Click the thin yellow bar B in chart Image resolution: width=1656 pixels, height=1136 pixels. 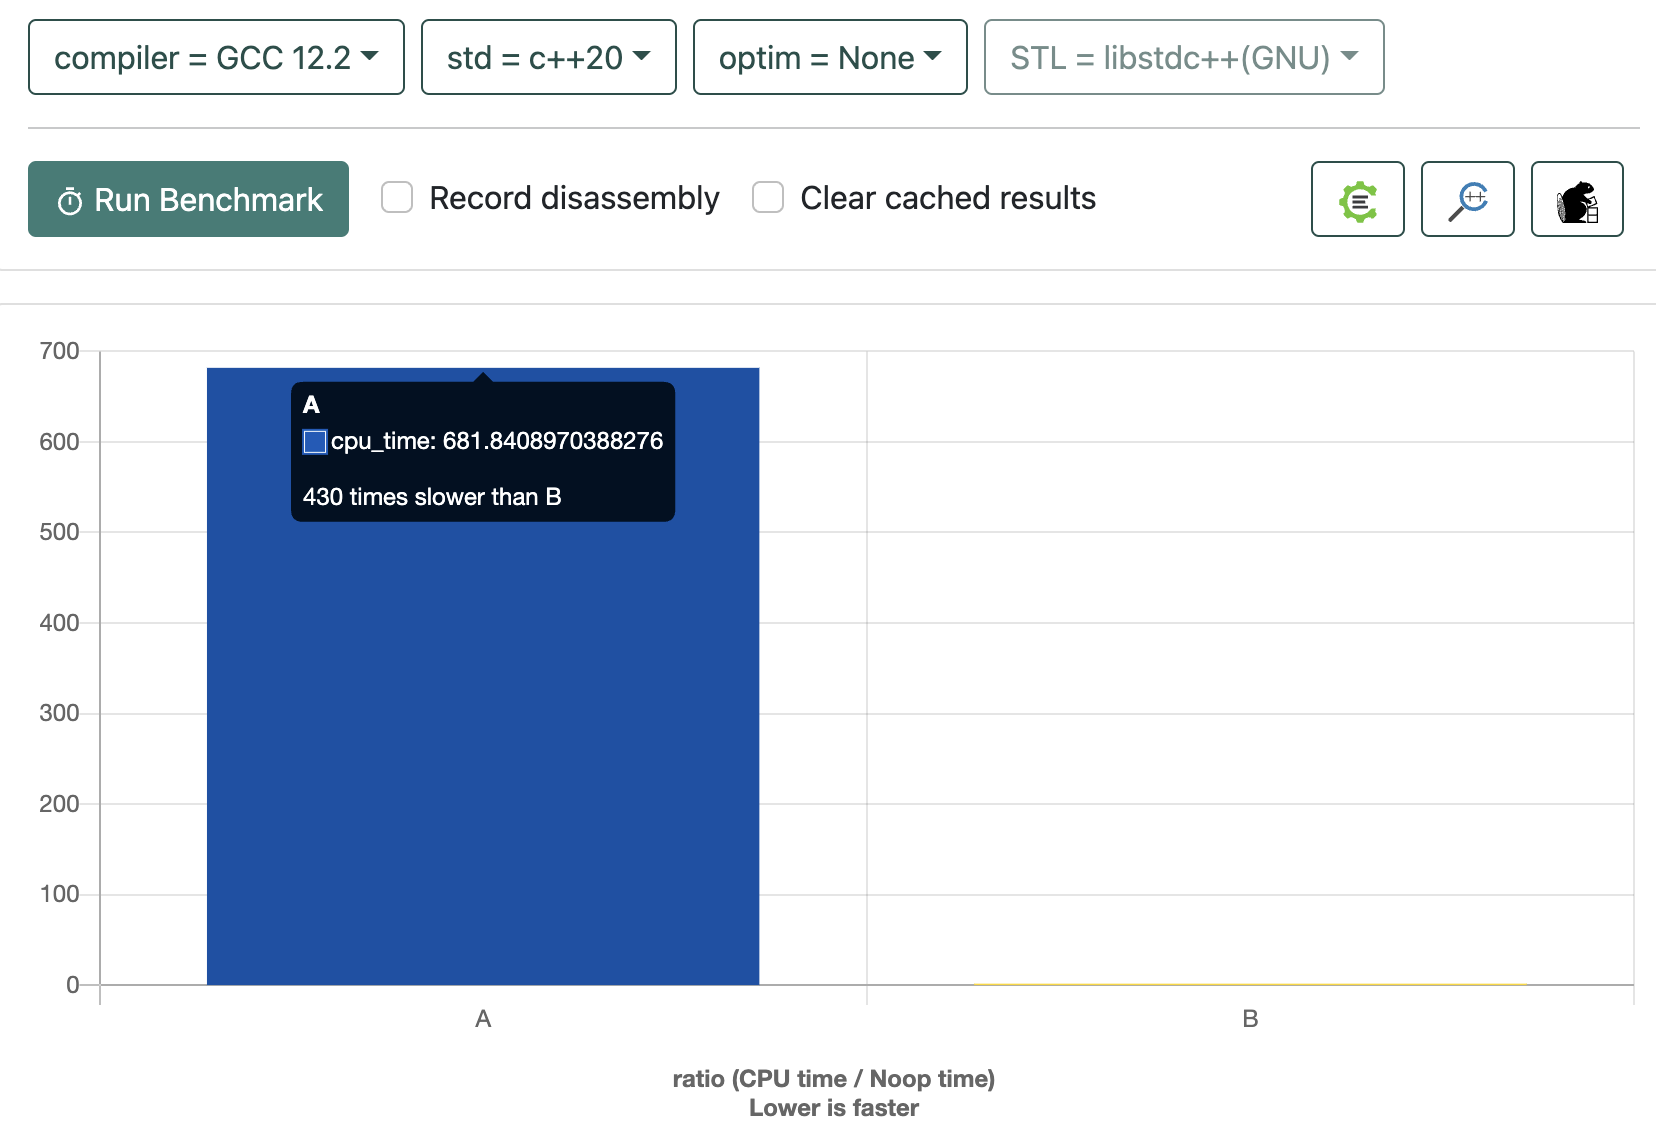pyautogui.click(x=1250, y=984)
